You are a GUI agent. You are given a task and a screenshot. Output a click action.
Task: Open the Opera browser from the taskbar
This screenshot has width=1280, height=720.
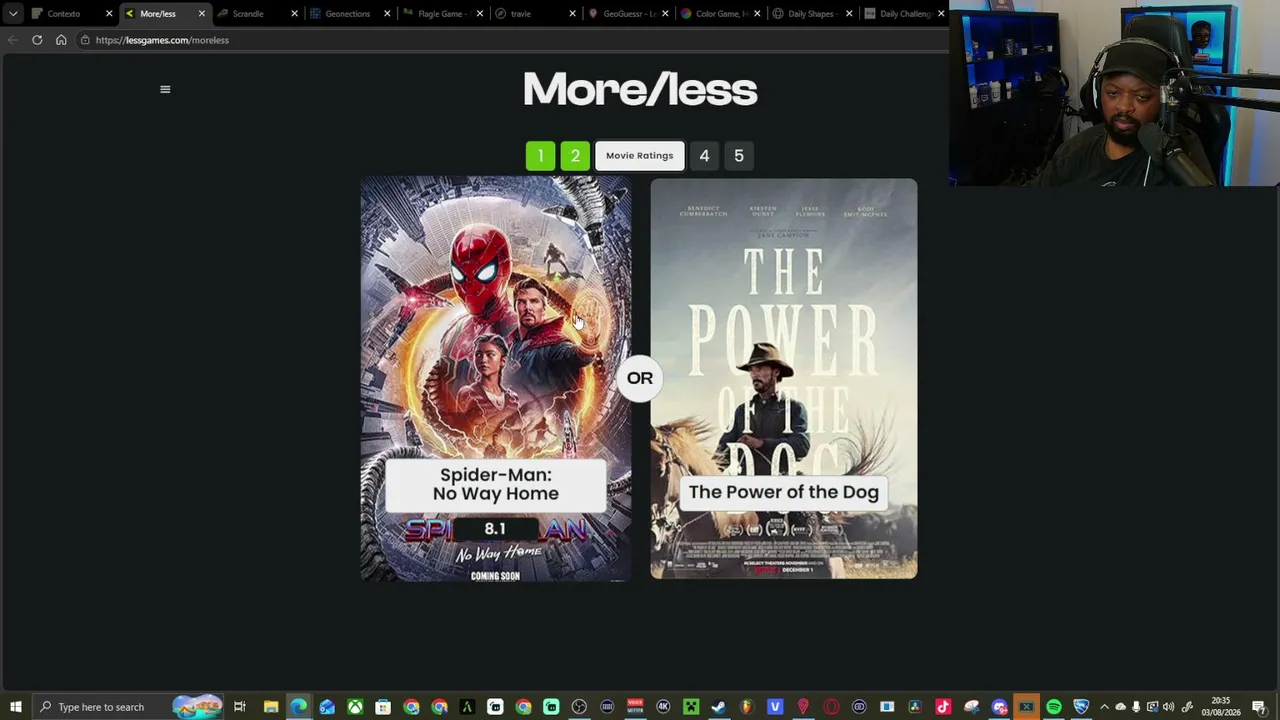coord(831,707)
